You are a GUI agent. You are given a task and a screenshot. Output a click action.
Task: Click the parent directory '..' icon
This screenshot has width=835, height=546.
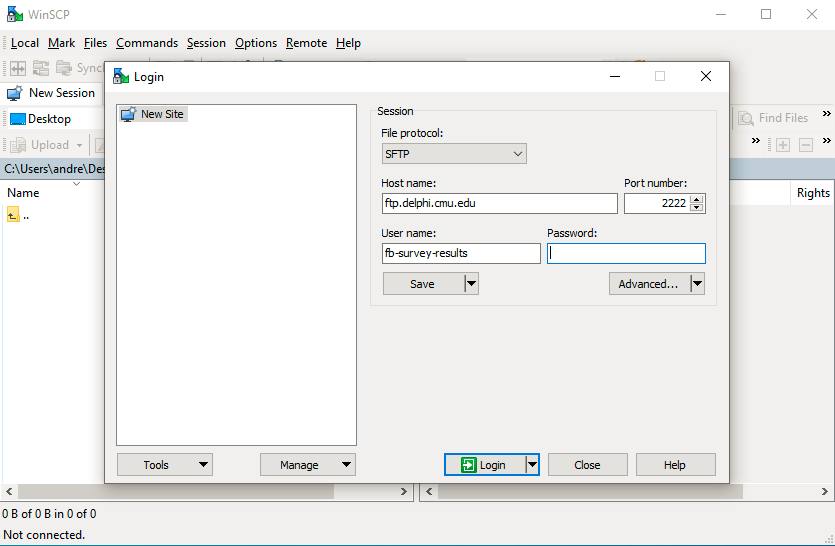point(13,215)
